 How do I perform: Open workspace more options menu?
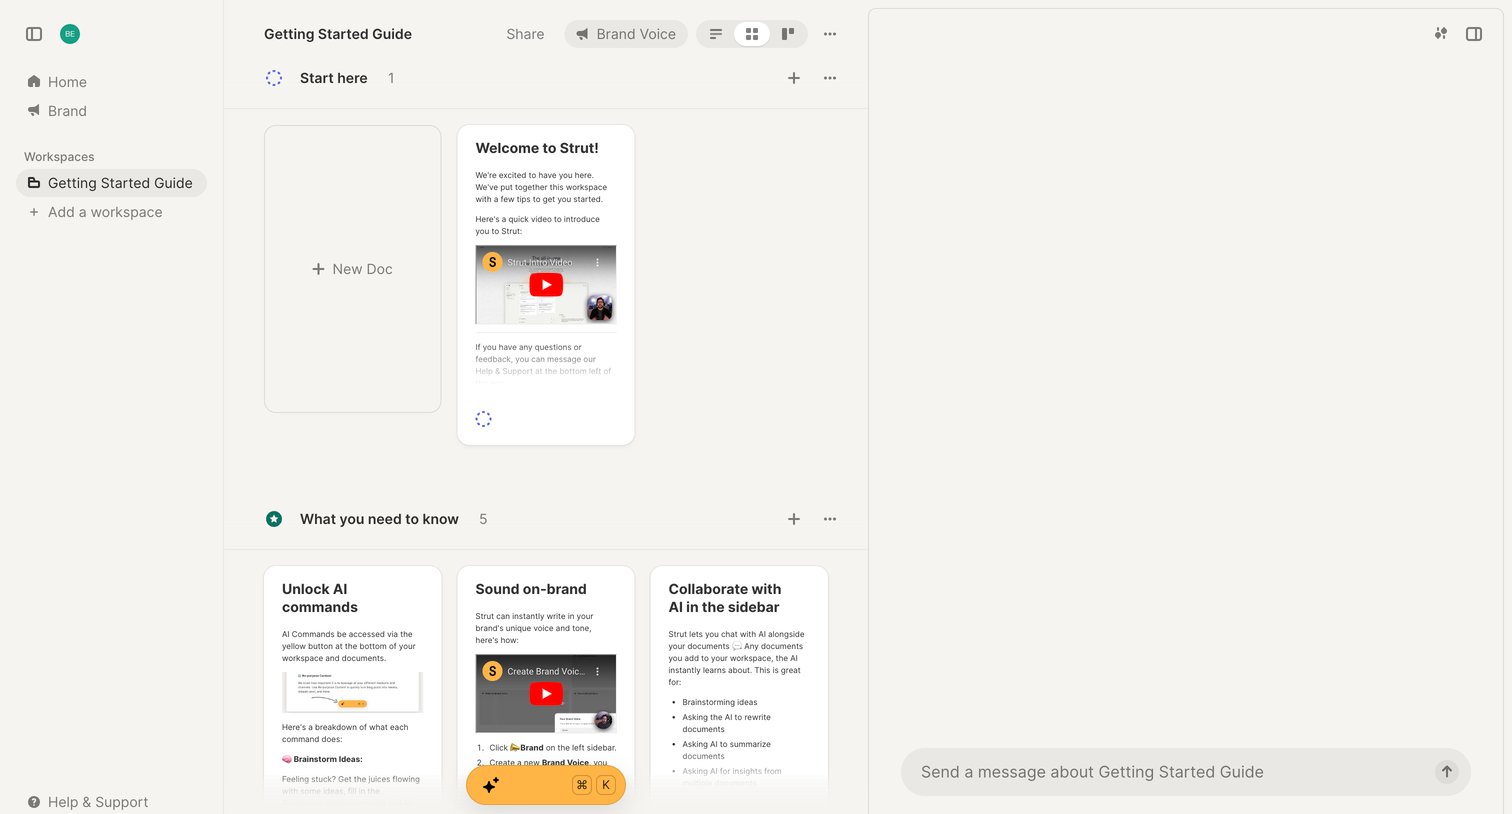coord(830,34)
